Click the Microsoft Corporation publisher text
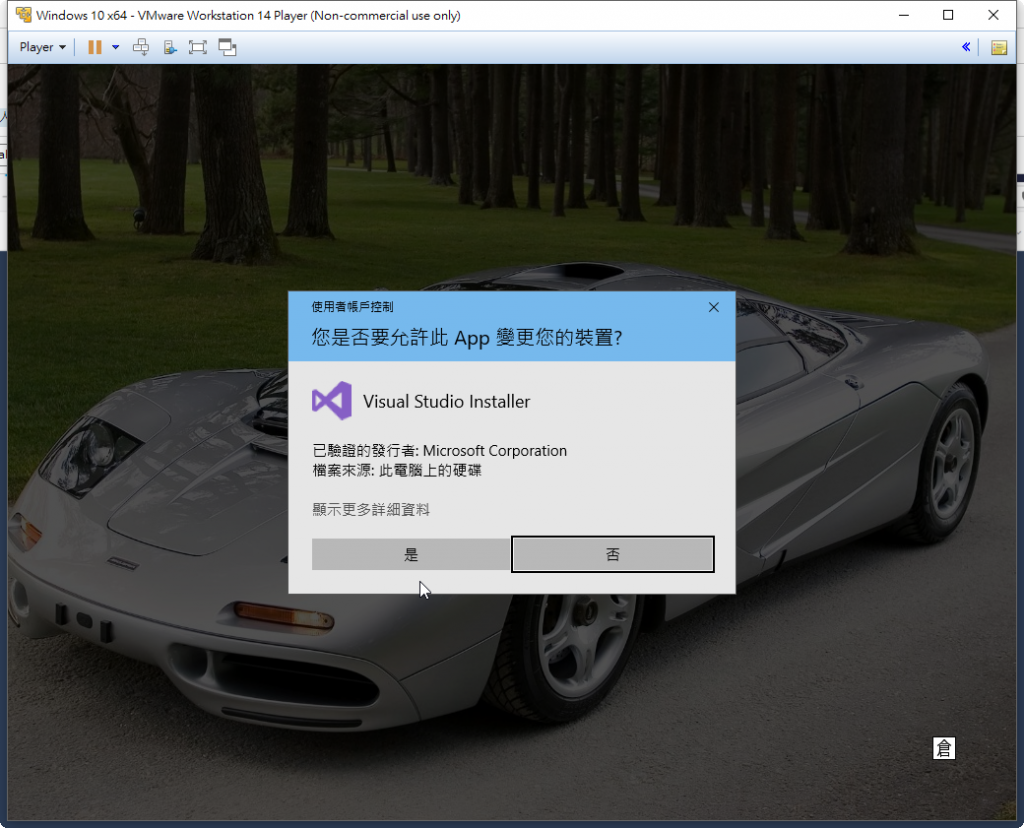Image resolution: width=1024 pixels, height=828 pixels. [495, 451]
